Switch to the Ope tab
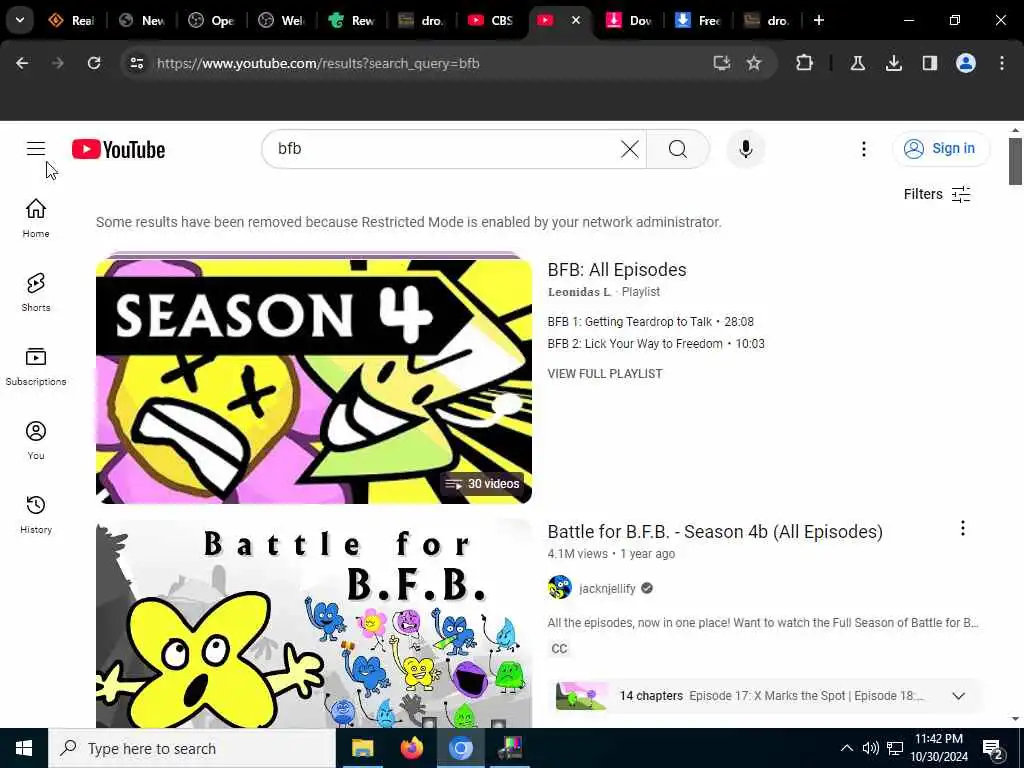The height and width of the screenshot is (768, 1024). coord(212,20)
